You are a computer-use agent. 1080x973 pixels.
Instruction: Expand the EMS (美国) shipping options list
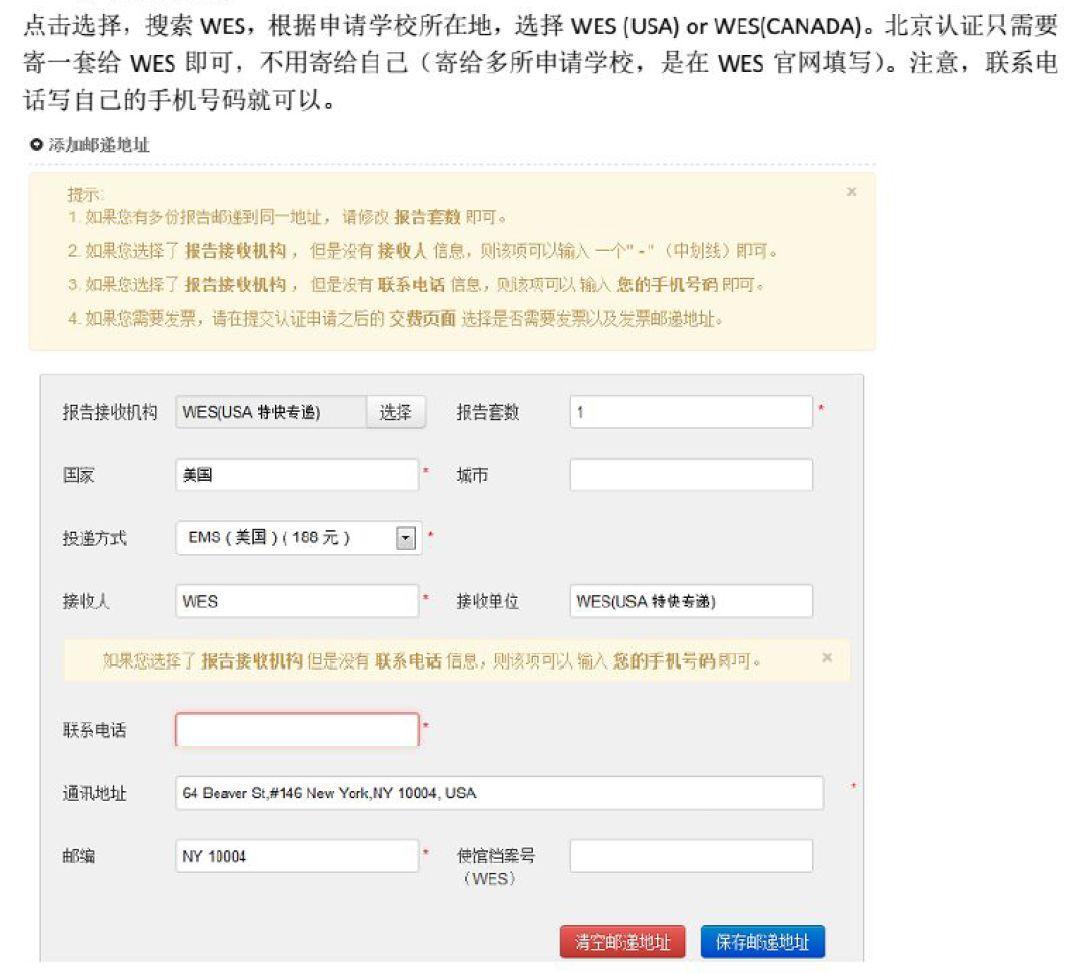tap(404, 536)
